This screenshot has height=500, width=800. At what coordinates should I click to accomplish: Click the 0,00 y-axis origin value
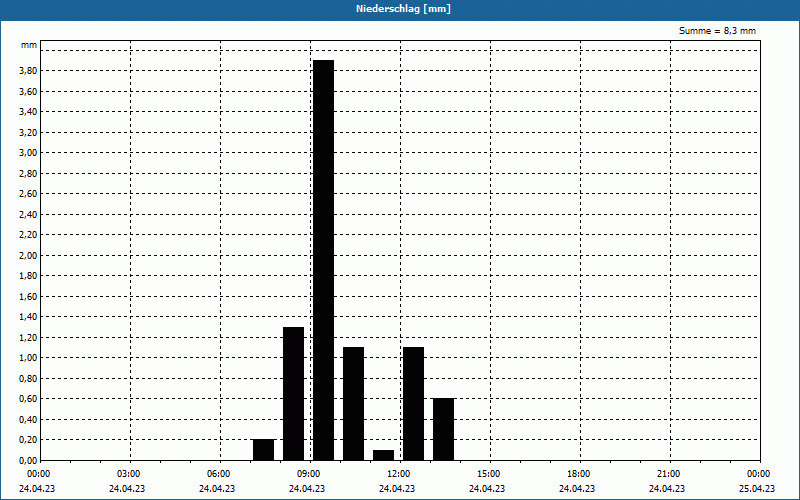[28, 460]
